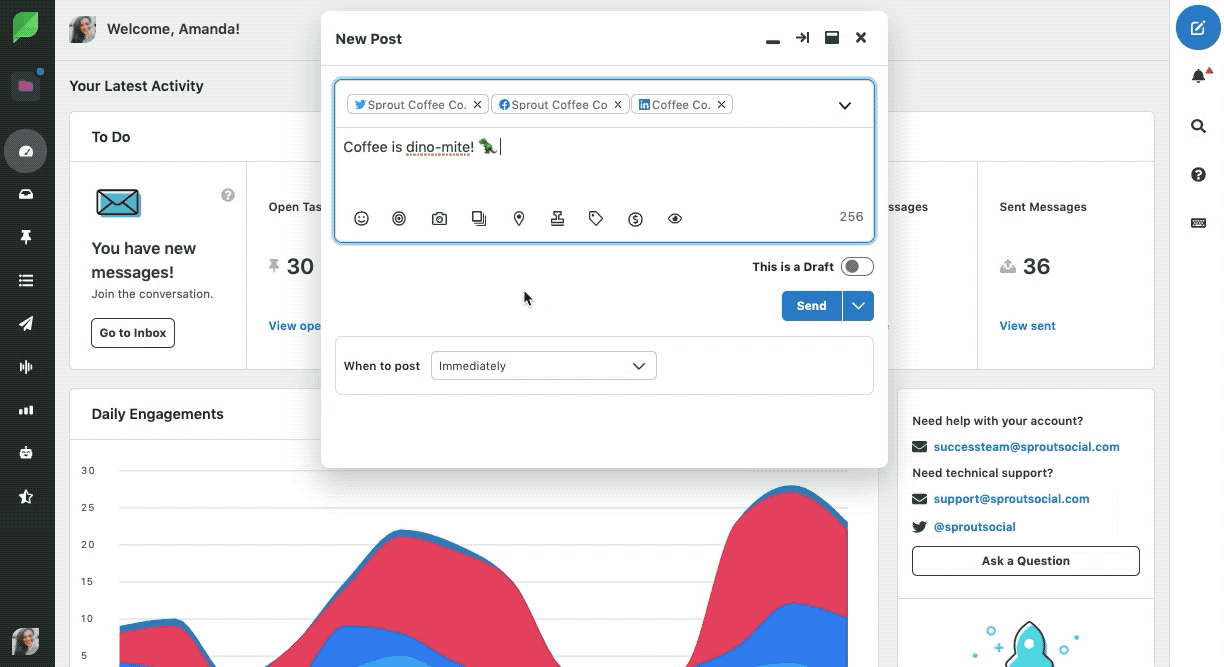
Task: Open the purple folder icon in sidebar
Action: 26,86
